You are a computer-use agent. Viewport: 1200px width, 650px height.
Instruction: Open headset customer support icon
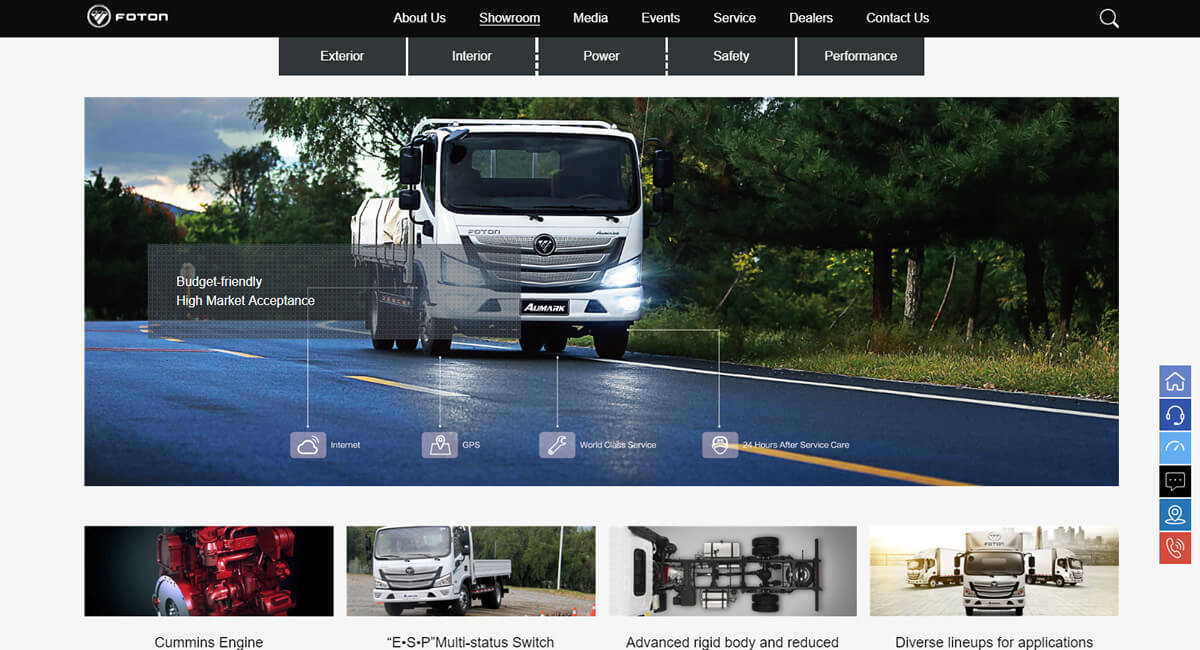click(x=1175, y=415)
